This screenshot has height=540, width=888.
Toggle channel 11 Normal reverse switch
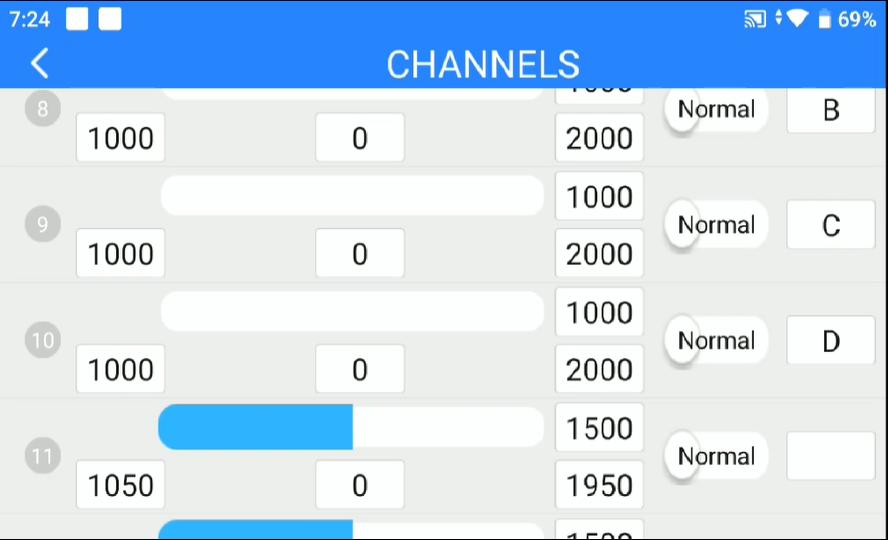[715, 457]
